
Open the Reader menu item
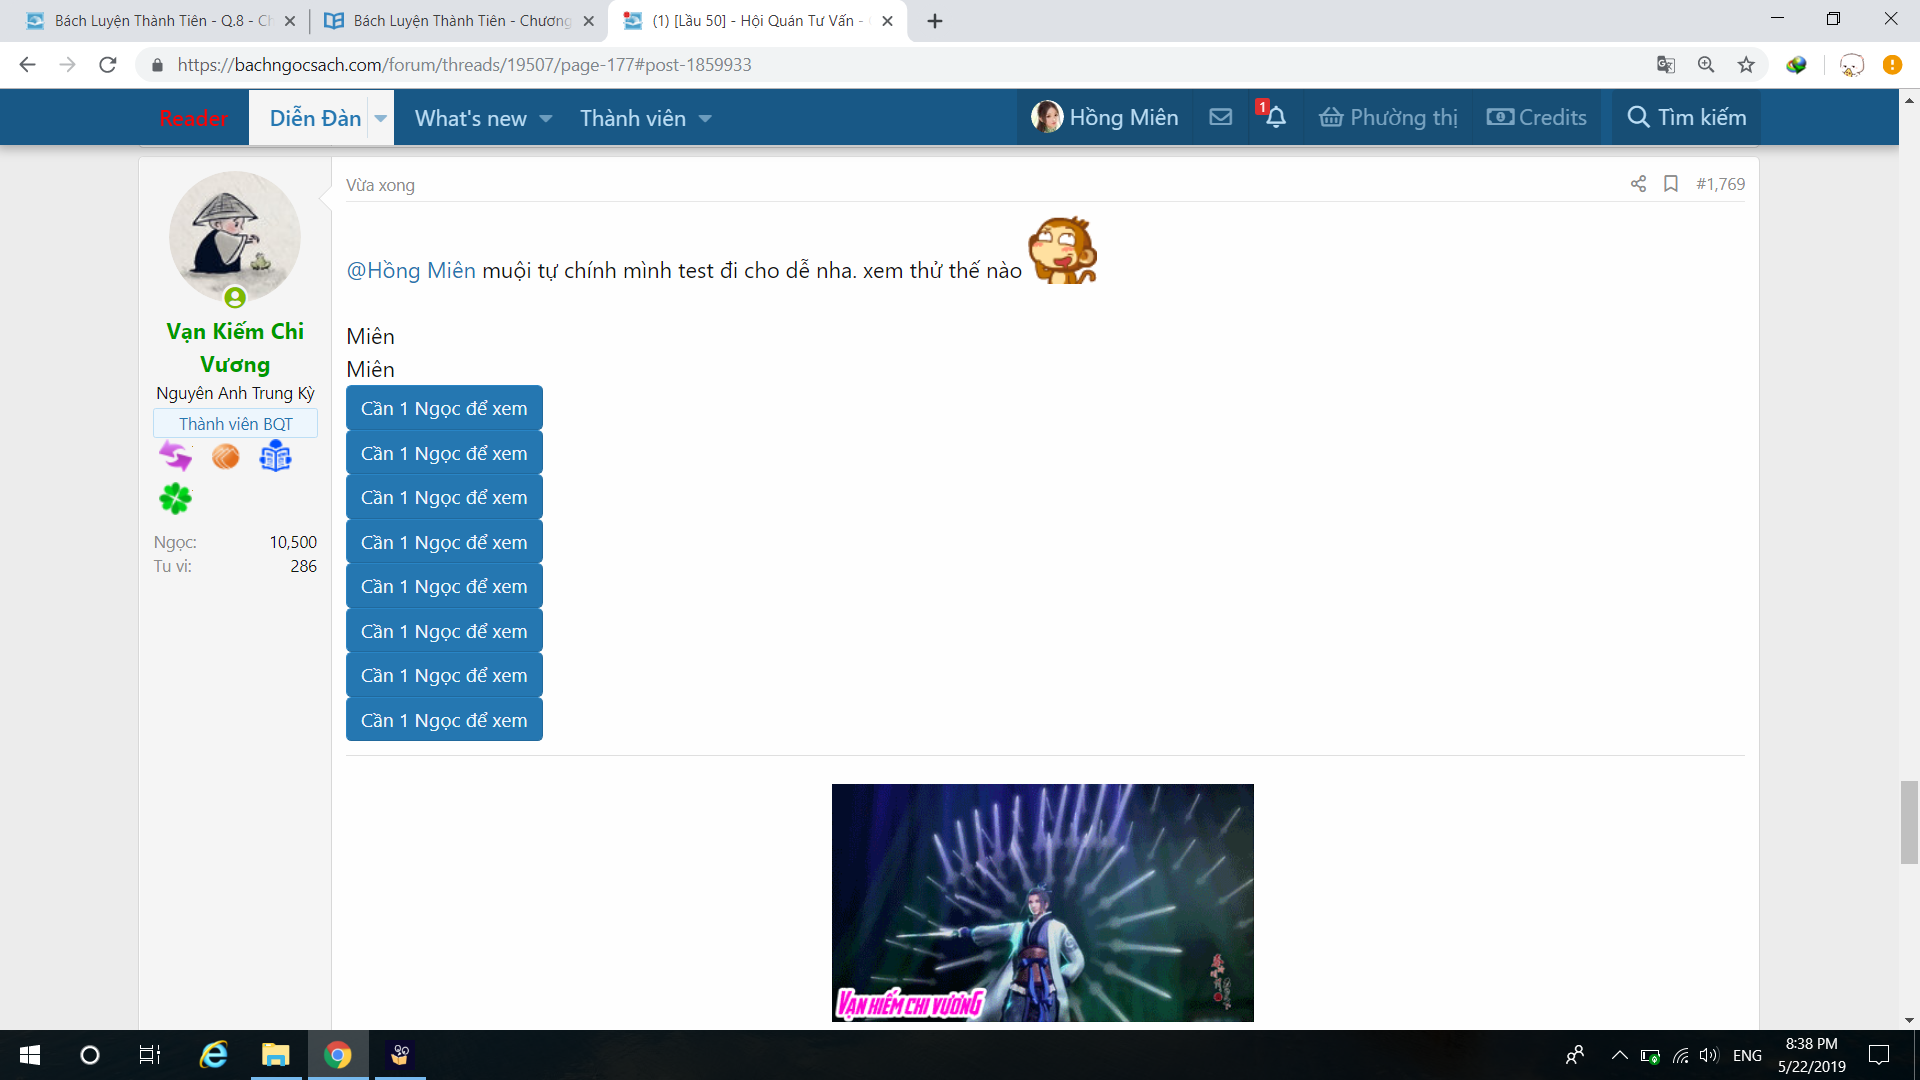pyautogui.click(x=193, y=118)
